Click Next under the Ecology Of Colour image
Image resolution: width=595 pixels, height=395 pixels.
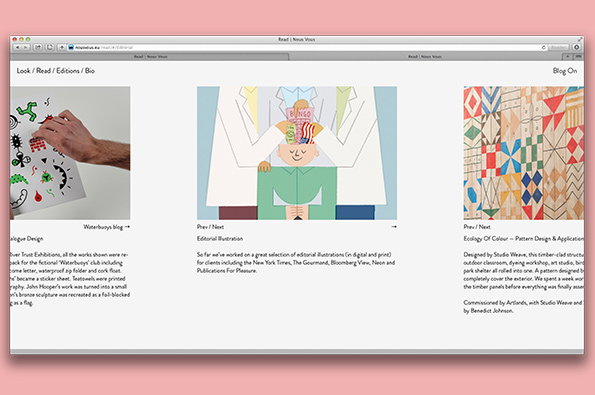click(485, 227)
